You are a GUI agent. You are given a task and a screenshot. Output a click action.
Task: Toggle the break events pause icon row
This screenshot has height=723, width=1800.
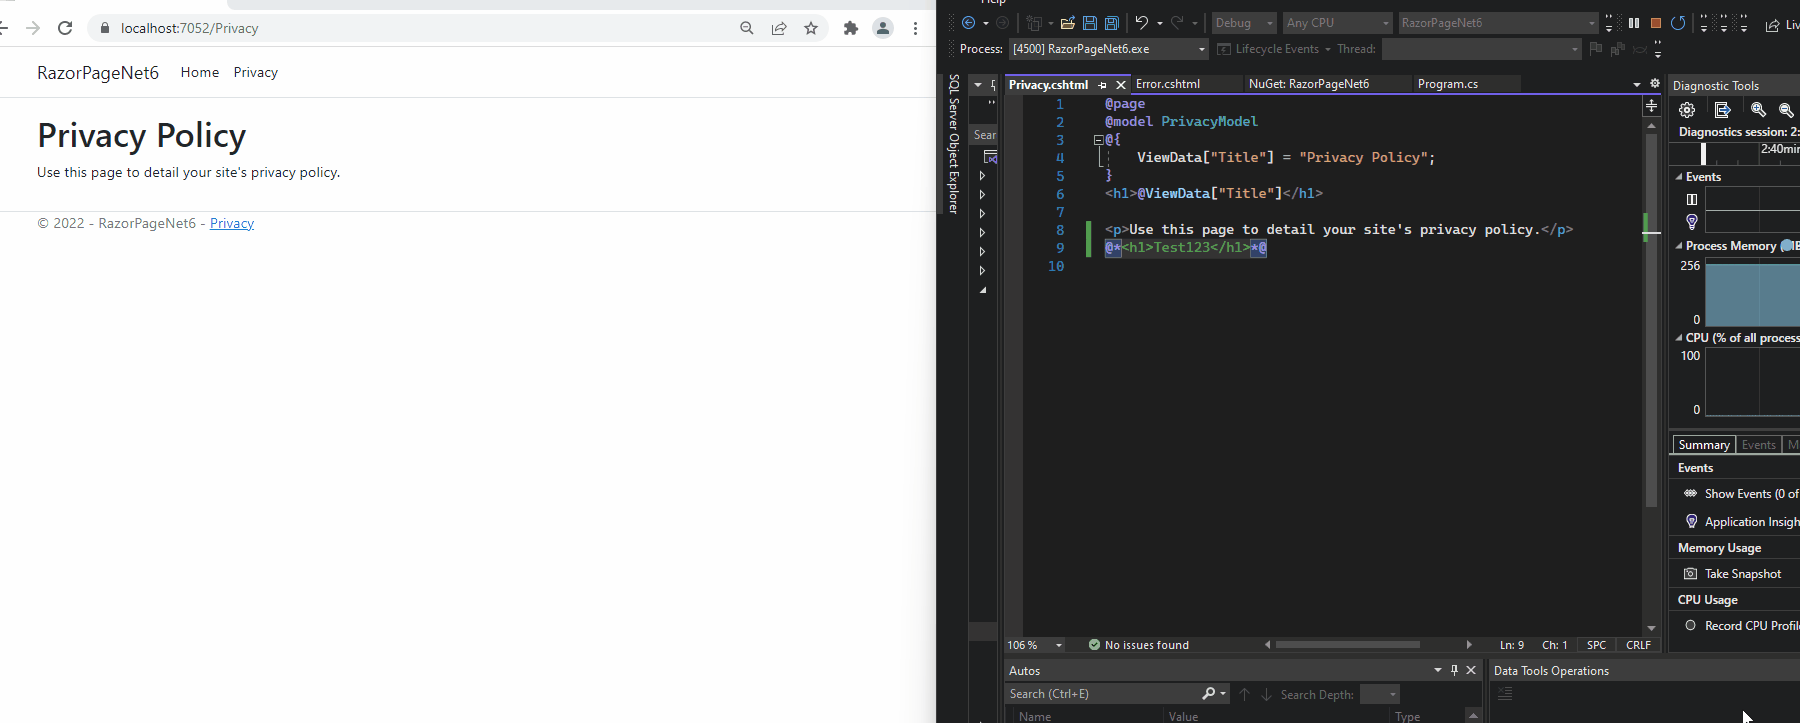pyautogui.click(x=1692, y=199)
